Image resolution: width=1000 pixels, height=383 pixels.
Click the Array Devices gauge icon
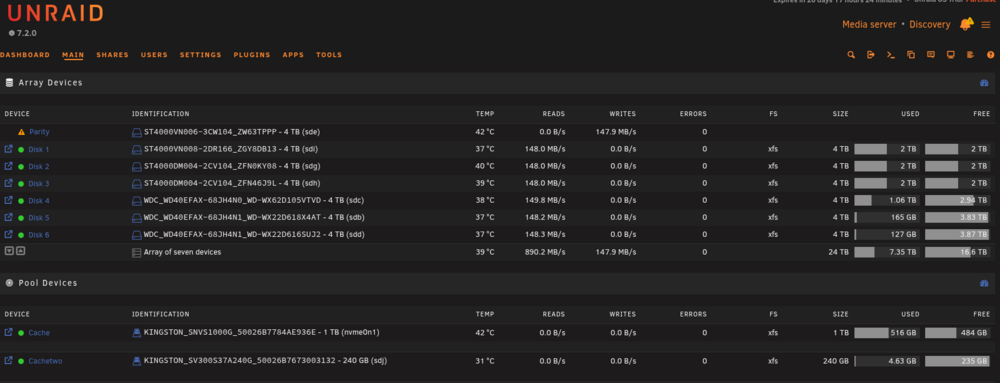click(983, 83)
